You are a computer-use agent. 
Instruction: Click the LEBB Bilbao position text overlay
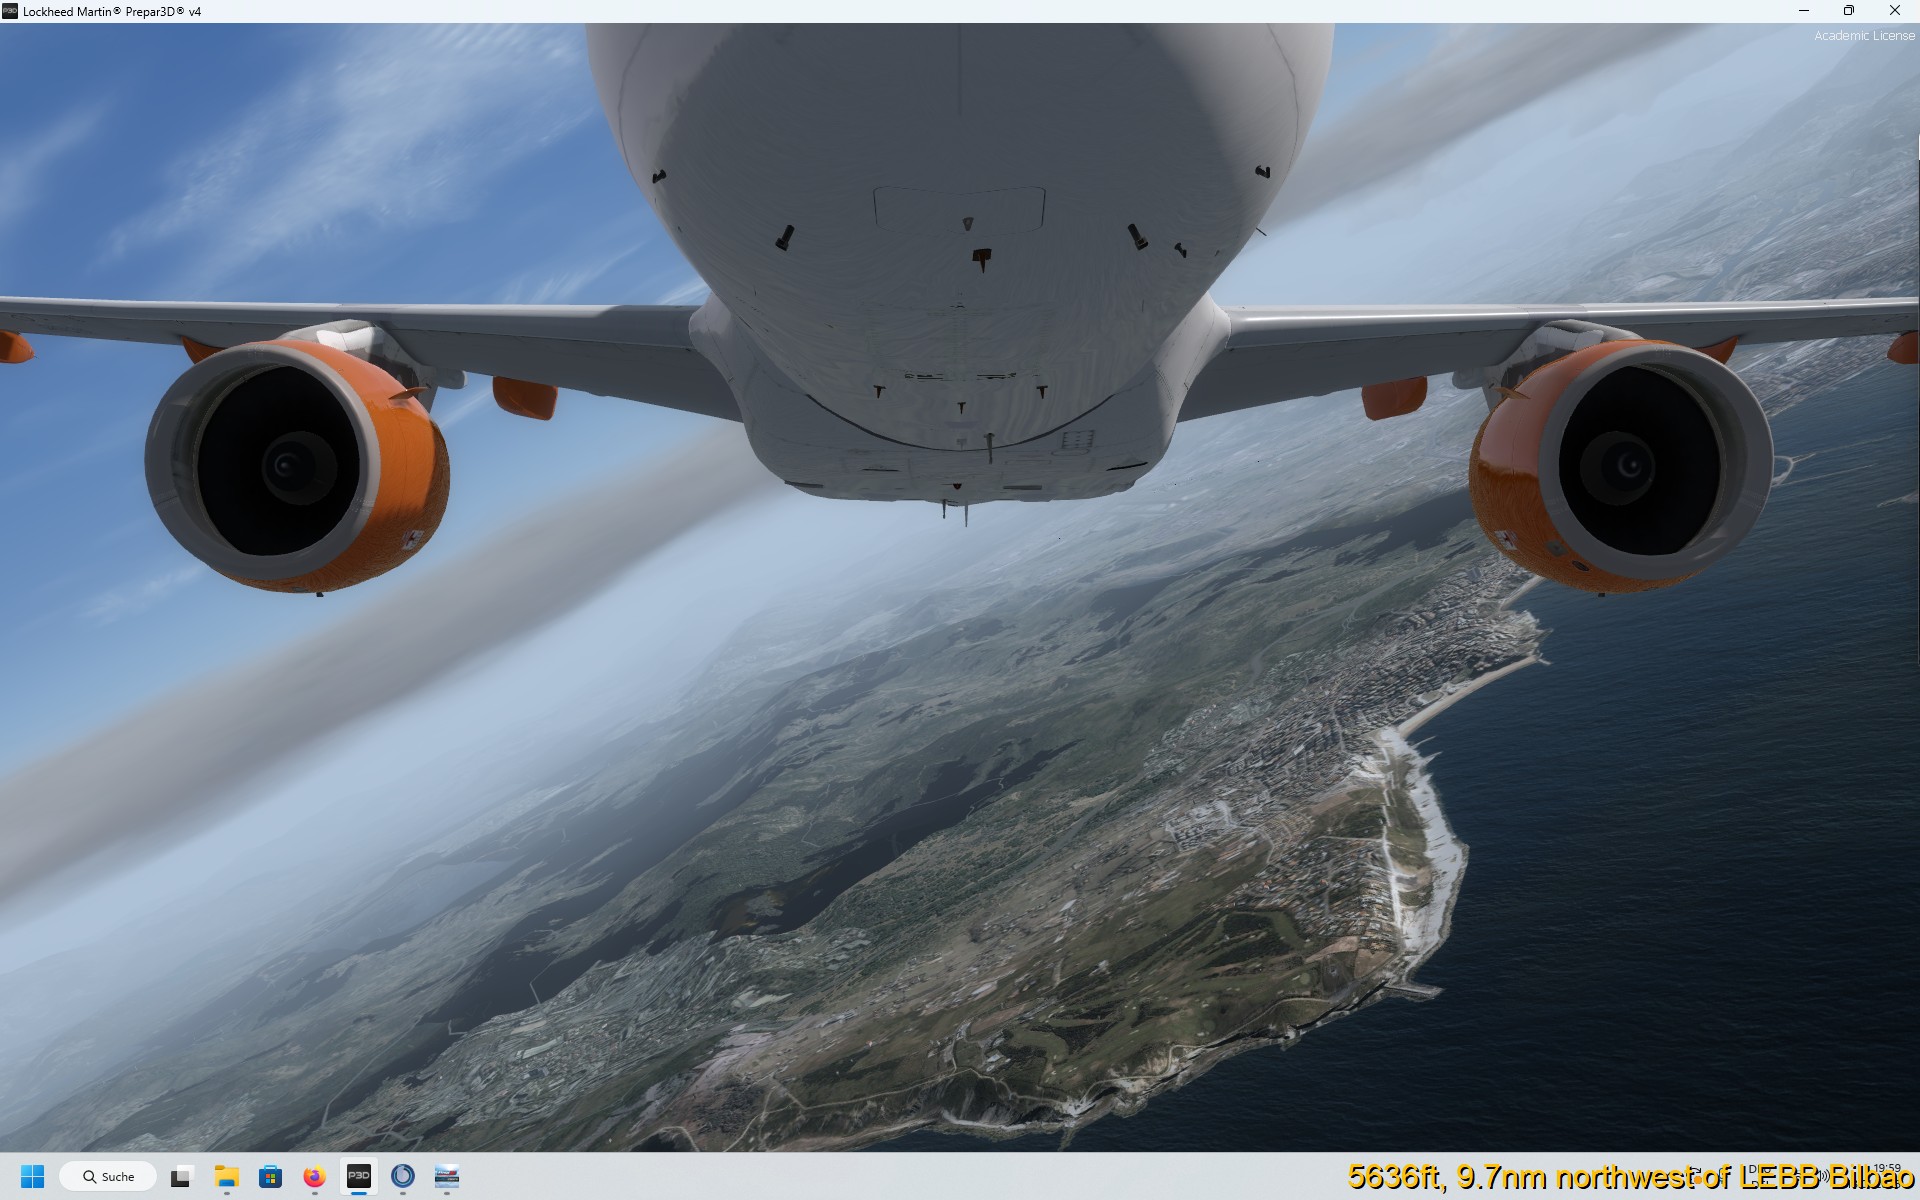(x=1630, y=1177)
